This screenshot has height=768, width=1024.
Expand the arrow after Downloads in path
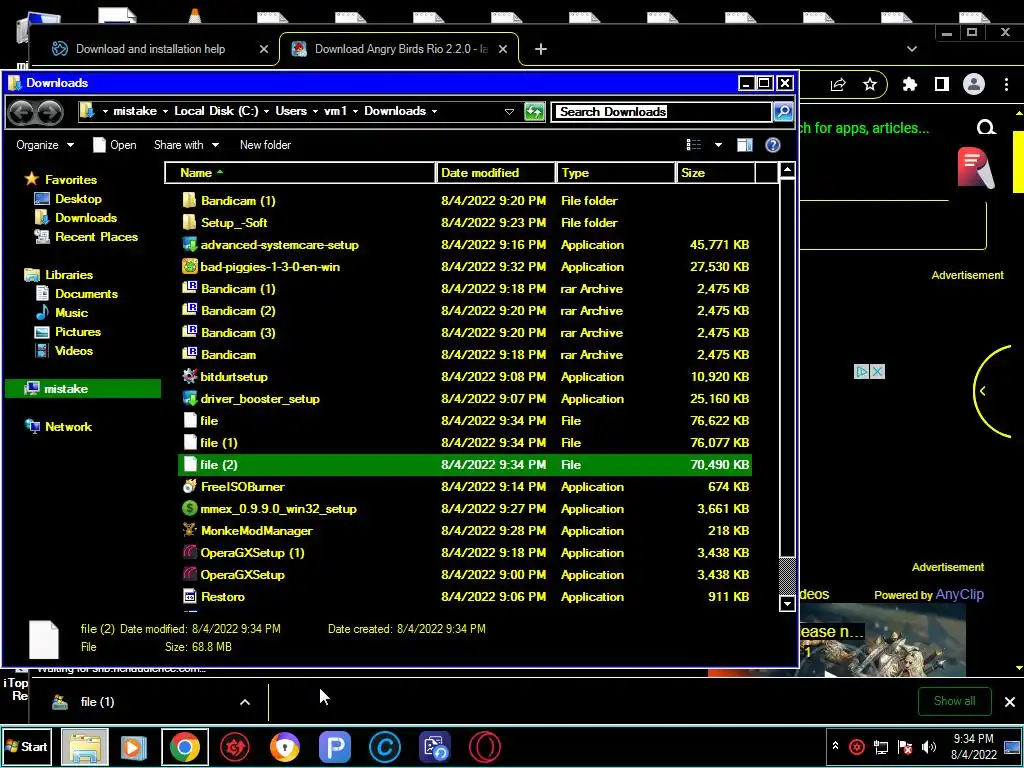434,112
